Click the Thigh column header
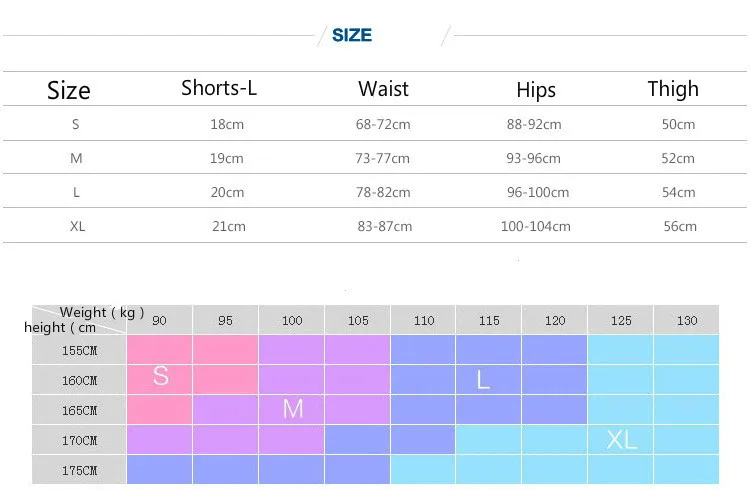This screenshot has height=490, width=750. 673,89
